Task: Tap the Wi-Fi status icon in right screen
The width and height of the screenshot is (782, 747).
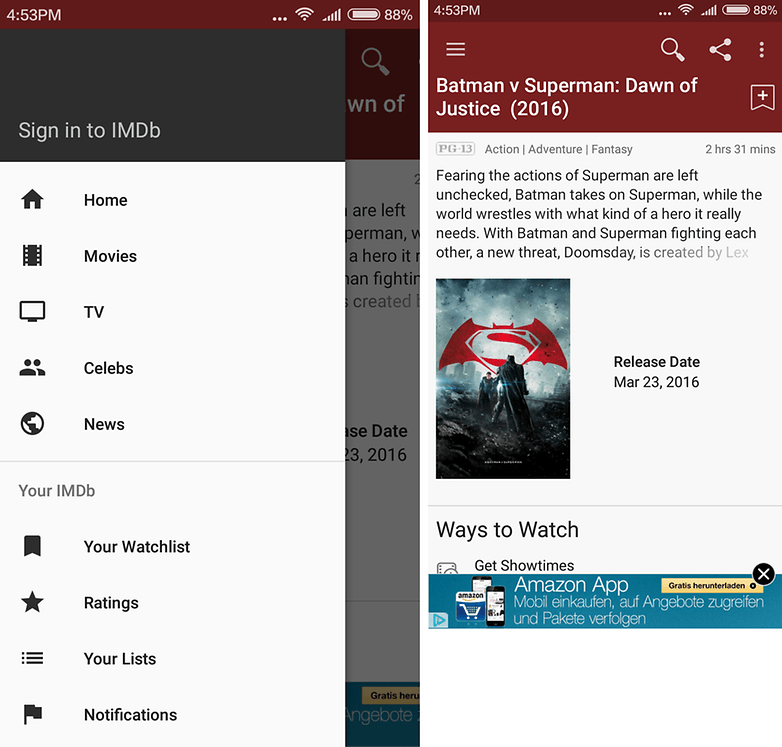Action: coord(686,9)
